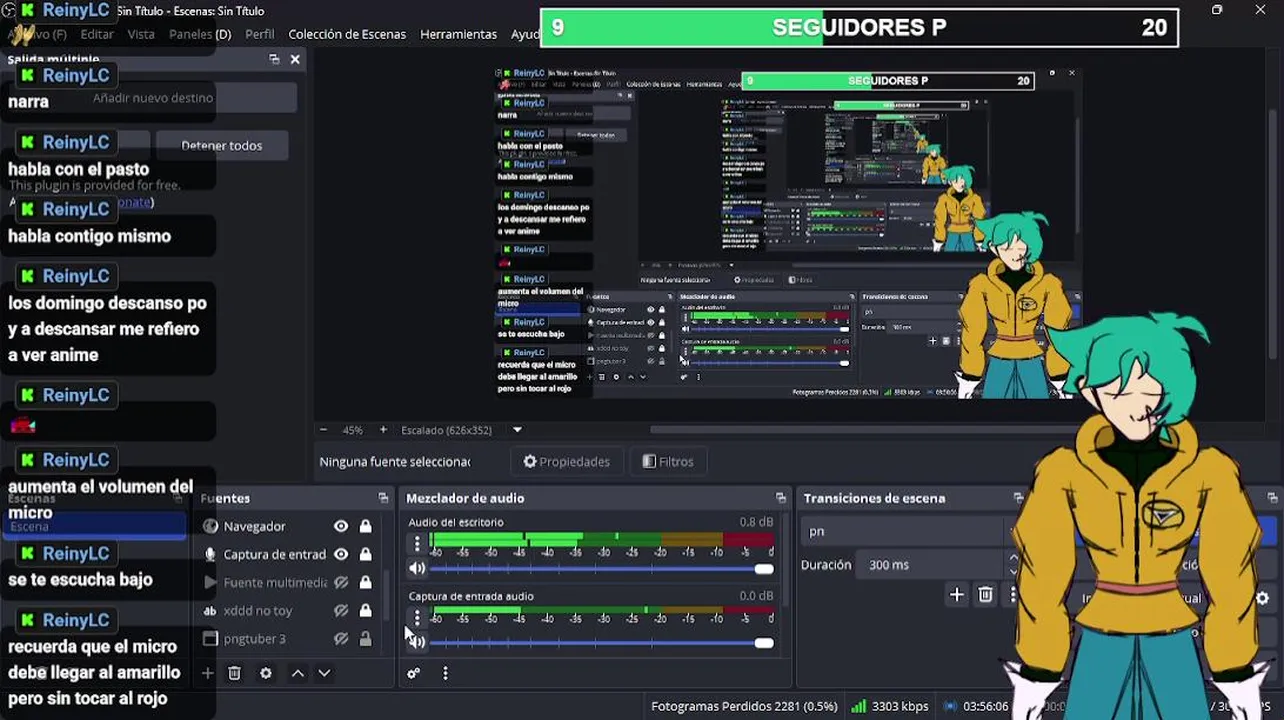Show the xddd no toy source
Image resolution: width=1284 pixels, height=720 pixels.
[341, 610]
